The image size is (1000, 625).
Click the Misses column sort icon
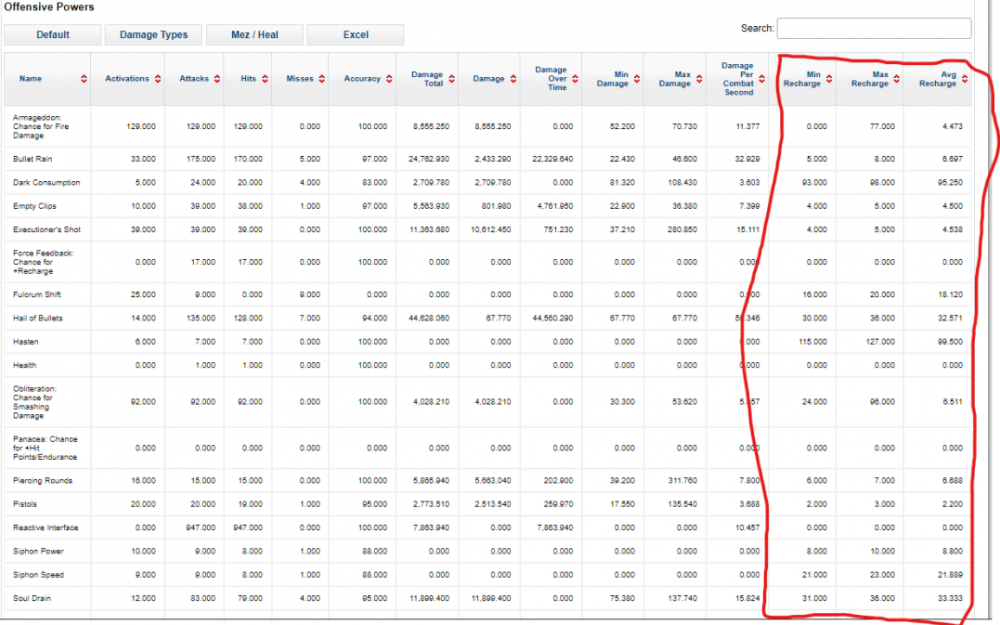pos(322,79)
